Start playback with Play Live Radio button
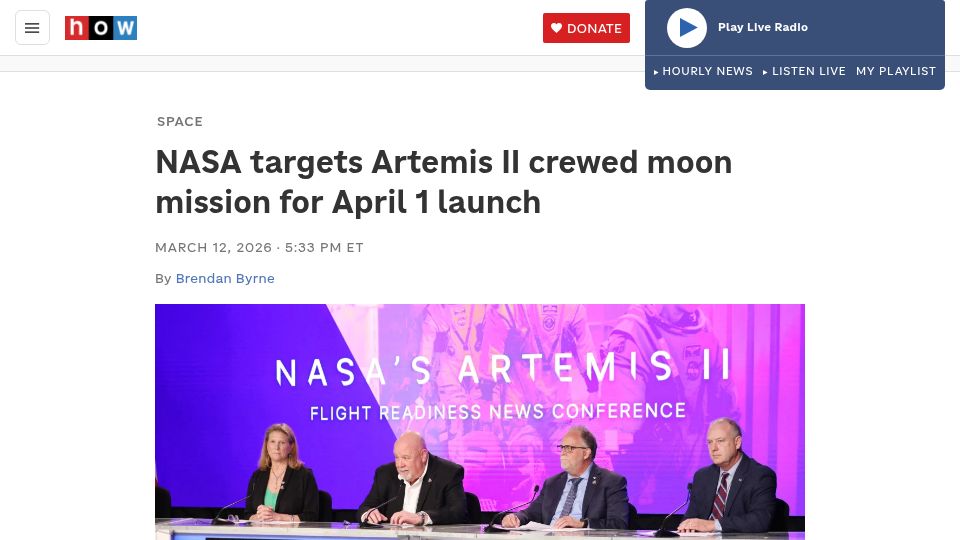The image size is (960, 540). click(686, 28)
